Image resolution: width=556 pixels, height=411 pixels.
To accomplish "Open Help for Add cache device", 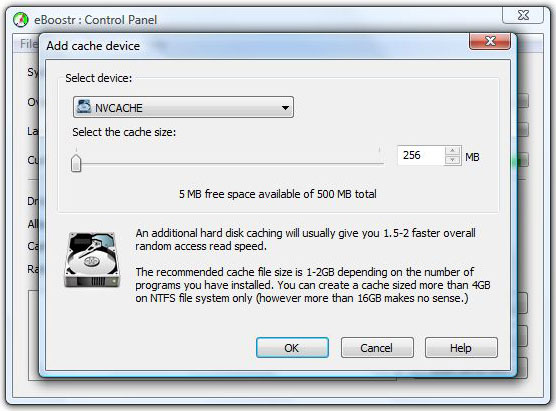I will coord(461,348).
